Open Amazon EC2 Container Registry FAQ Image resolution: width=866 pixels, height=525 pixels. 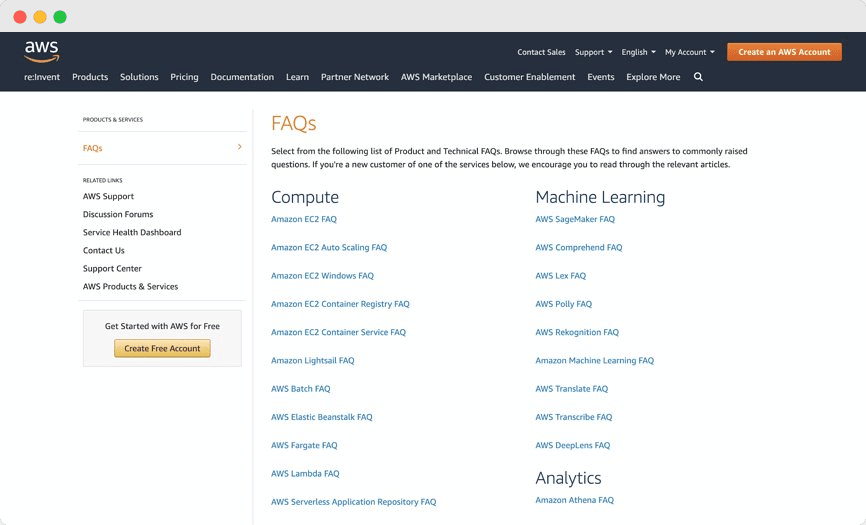click(x=340, y=304)
